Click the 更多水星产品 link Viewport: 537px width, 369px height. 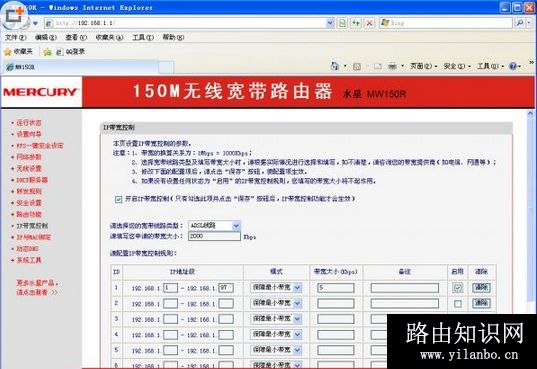37,287
